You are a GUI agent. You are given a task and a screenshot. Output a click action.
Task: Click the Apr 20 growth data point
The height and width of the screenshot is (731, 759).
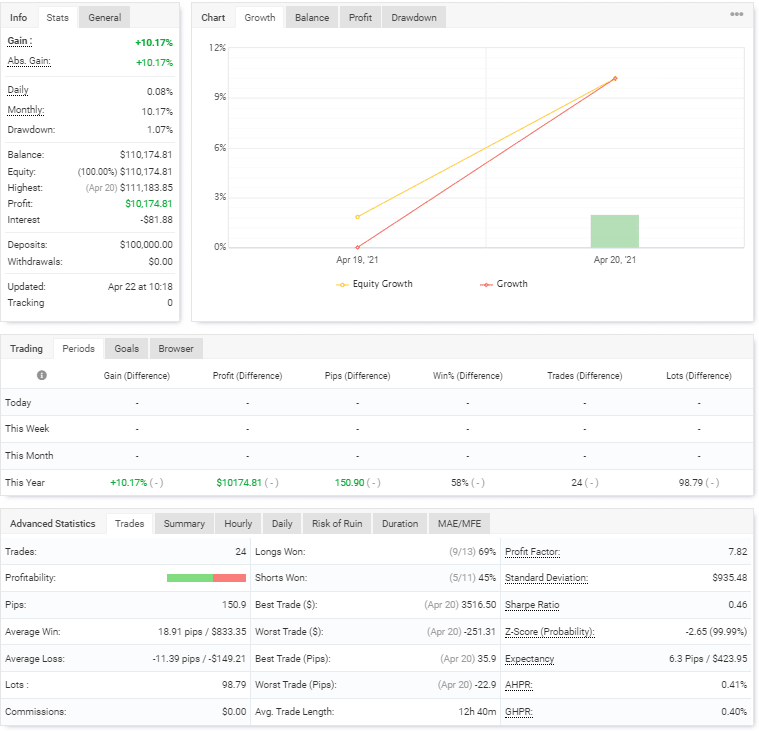click(x=615, y=78)
